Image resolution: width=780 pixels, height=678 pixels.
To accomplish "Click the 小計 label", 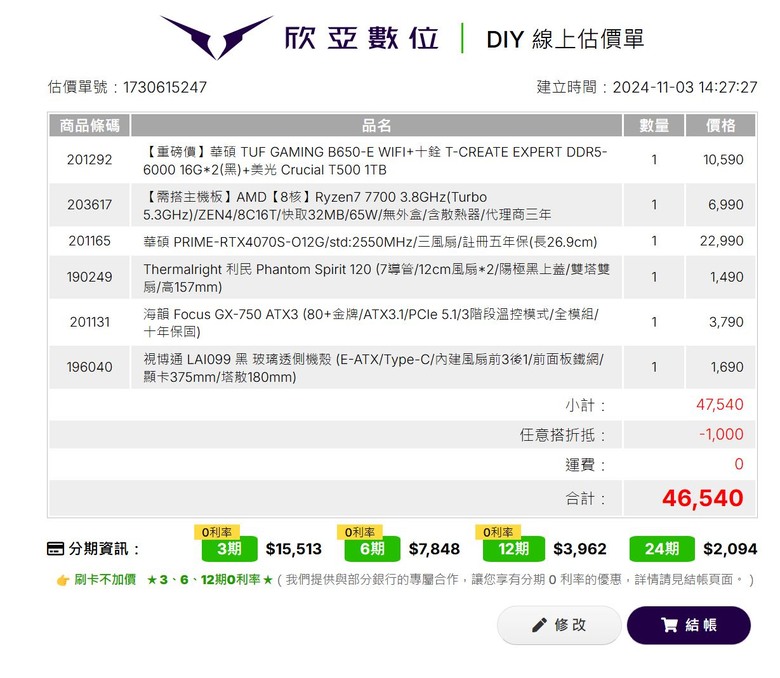I will click(x=585, y=405).
